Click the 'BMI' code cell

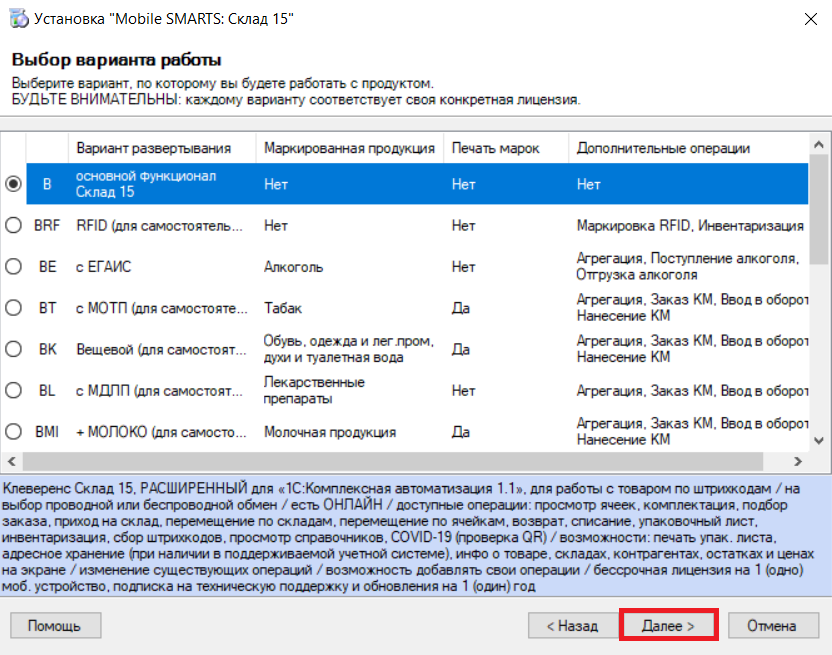(47, 432)
